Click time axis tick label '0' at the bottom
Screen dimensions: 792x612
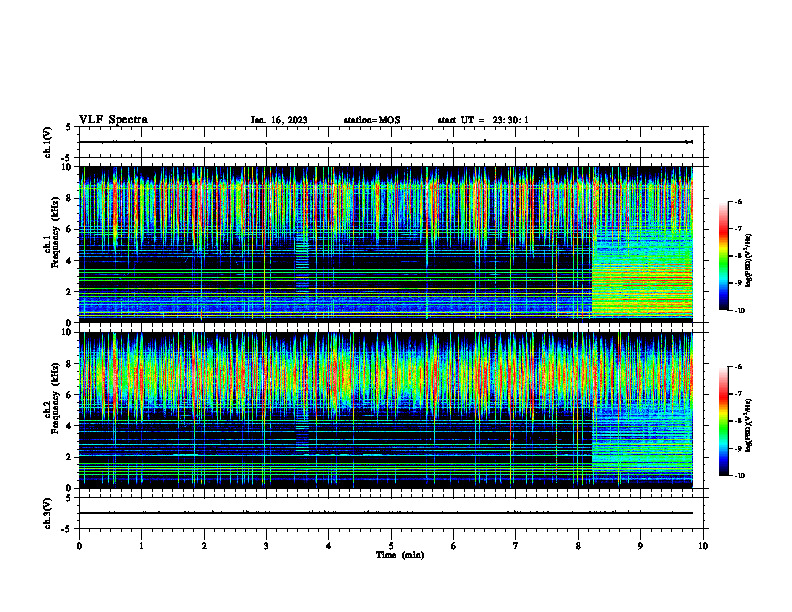[x=79, y=546]
